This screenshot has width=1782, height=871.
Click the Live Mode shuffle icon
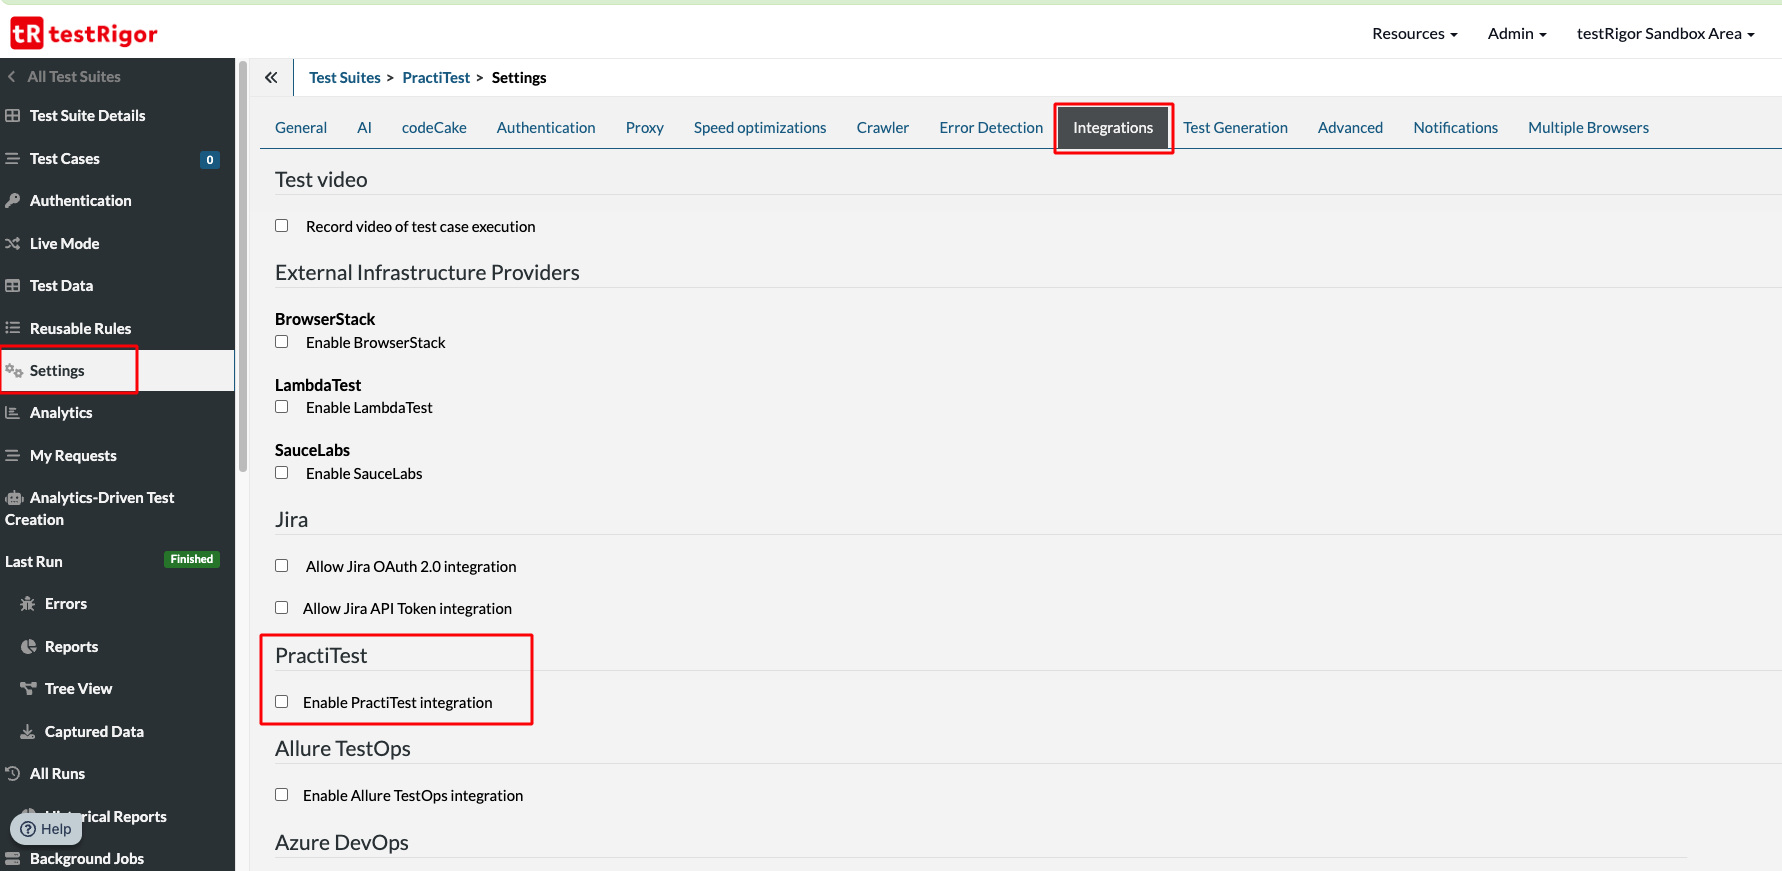(x=13, y=244)
